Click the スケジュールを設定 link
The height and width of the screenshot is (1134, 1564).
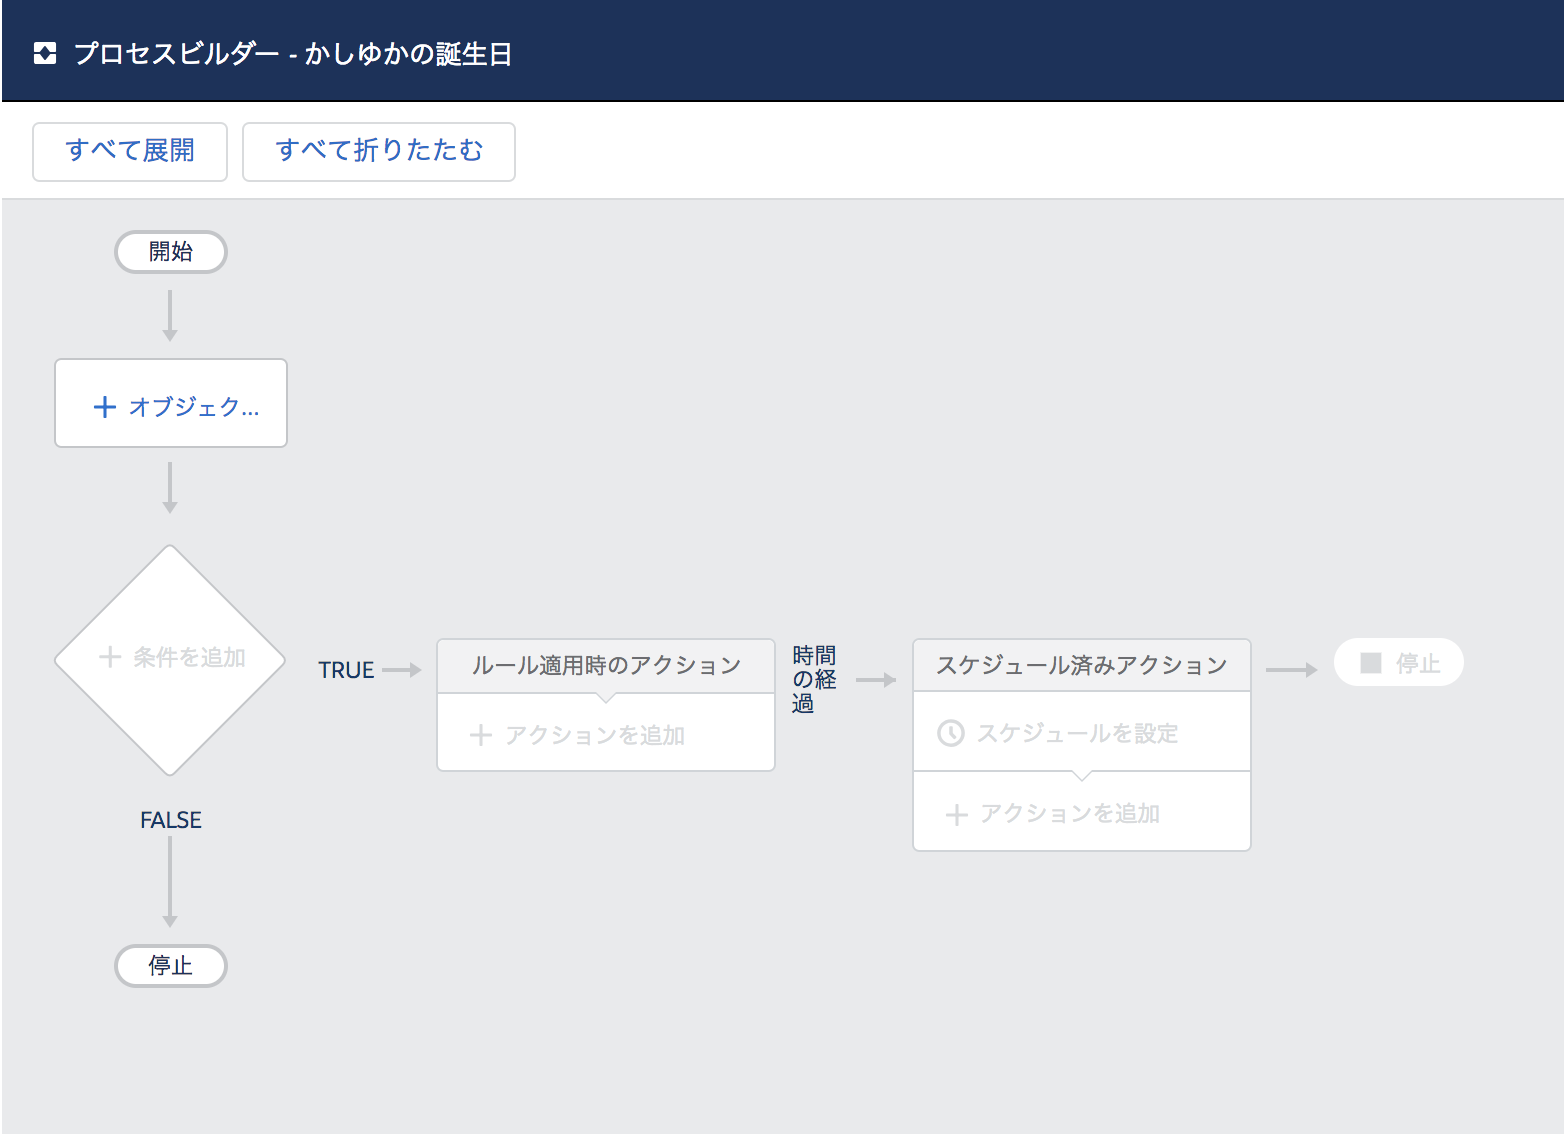[1077, 733]
